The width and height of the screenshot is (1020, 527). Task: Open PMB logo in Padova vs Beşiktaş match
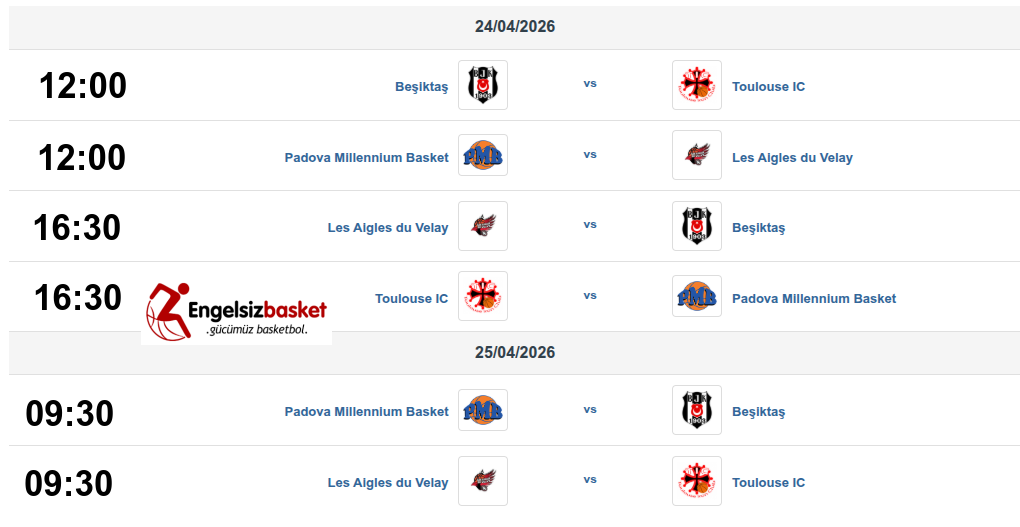[483, 410]
